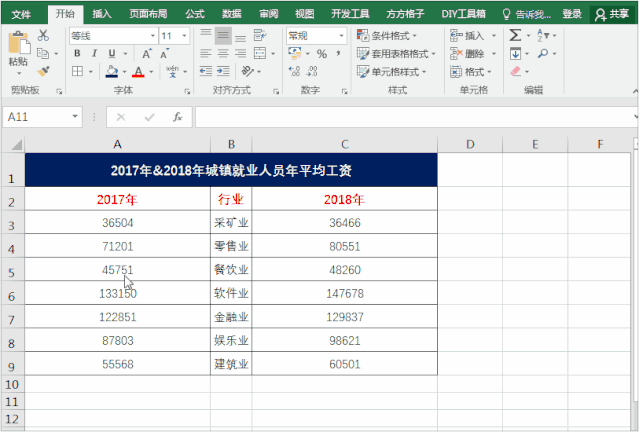Switch to the 数据 Data tab
The height and width of the screenshot is (432, 639).
click(x=231, y=14)
